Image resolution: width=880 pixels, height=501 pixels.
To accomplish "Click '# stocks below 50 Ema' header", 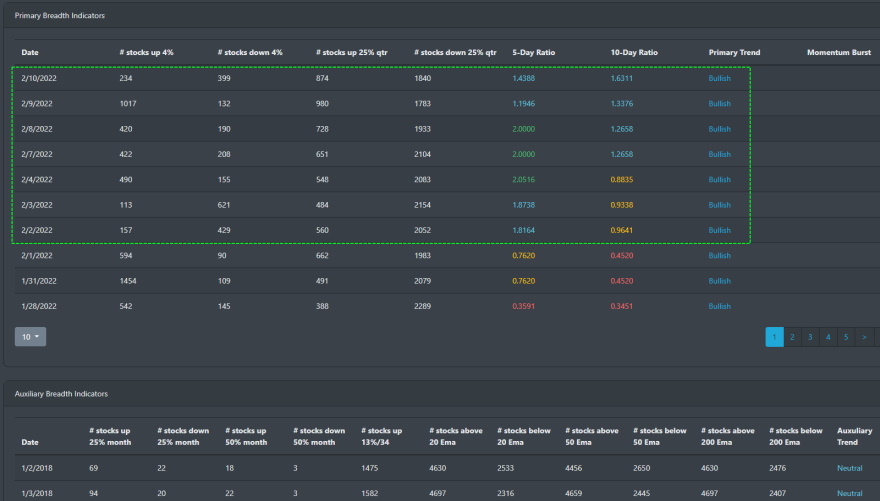I will click(659, 436).
